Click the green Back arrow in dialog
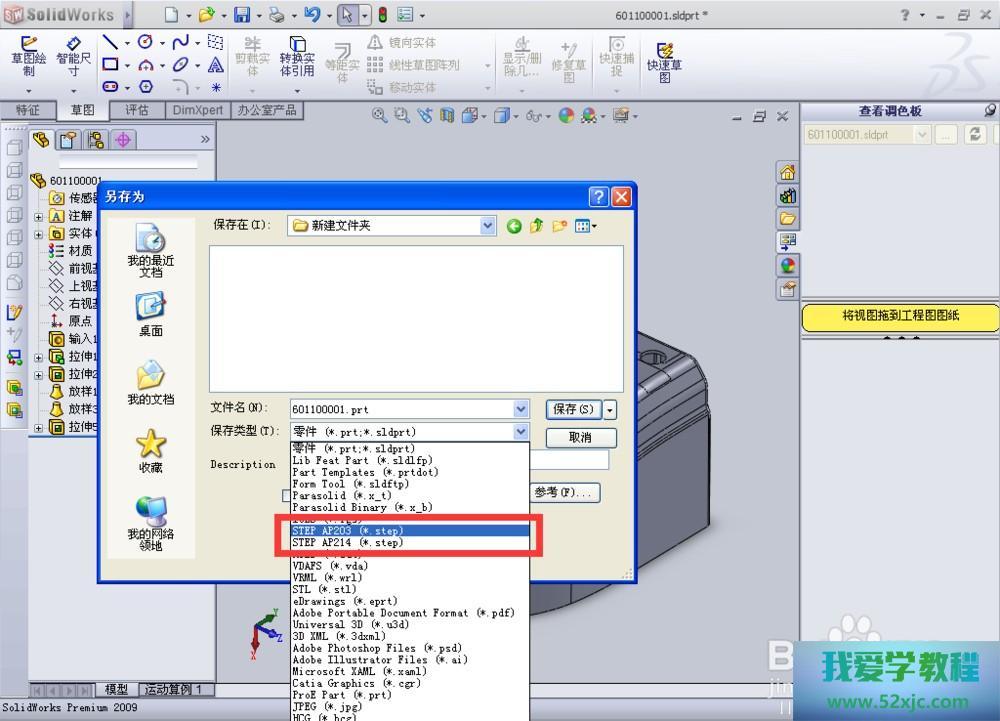The image size is (1000, 721). click(514, 226)
